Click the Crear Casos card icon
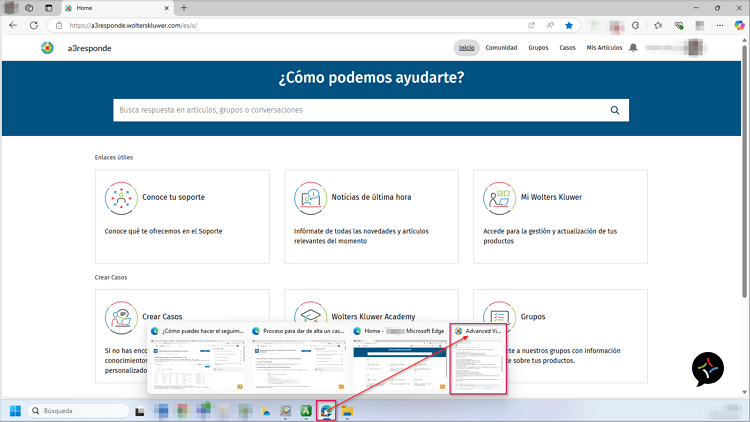Image resolution: width=750 pixels, height=422 pixels. click(121, 317)
